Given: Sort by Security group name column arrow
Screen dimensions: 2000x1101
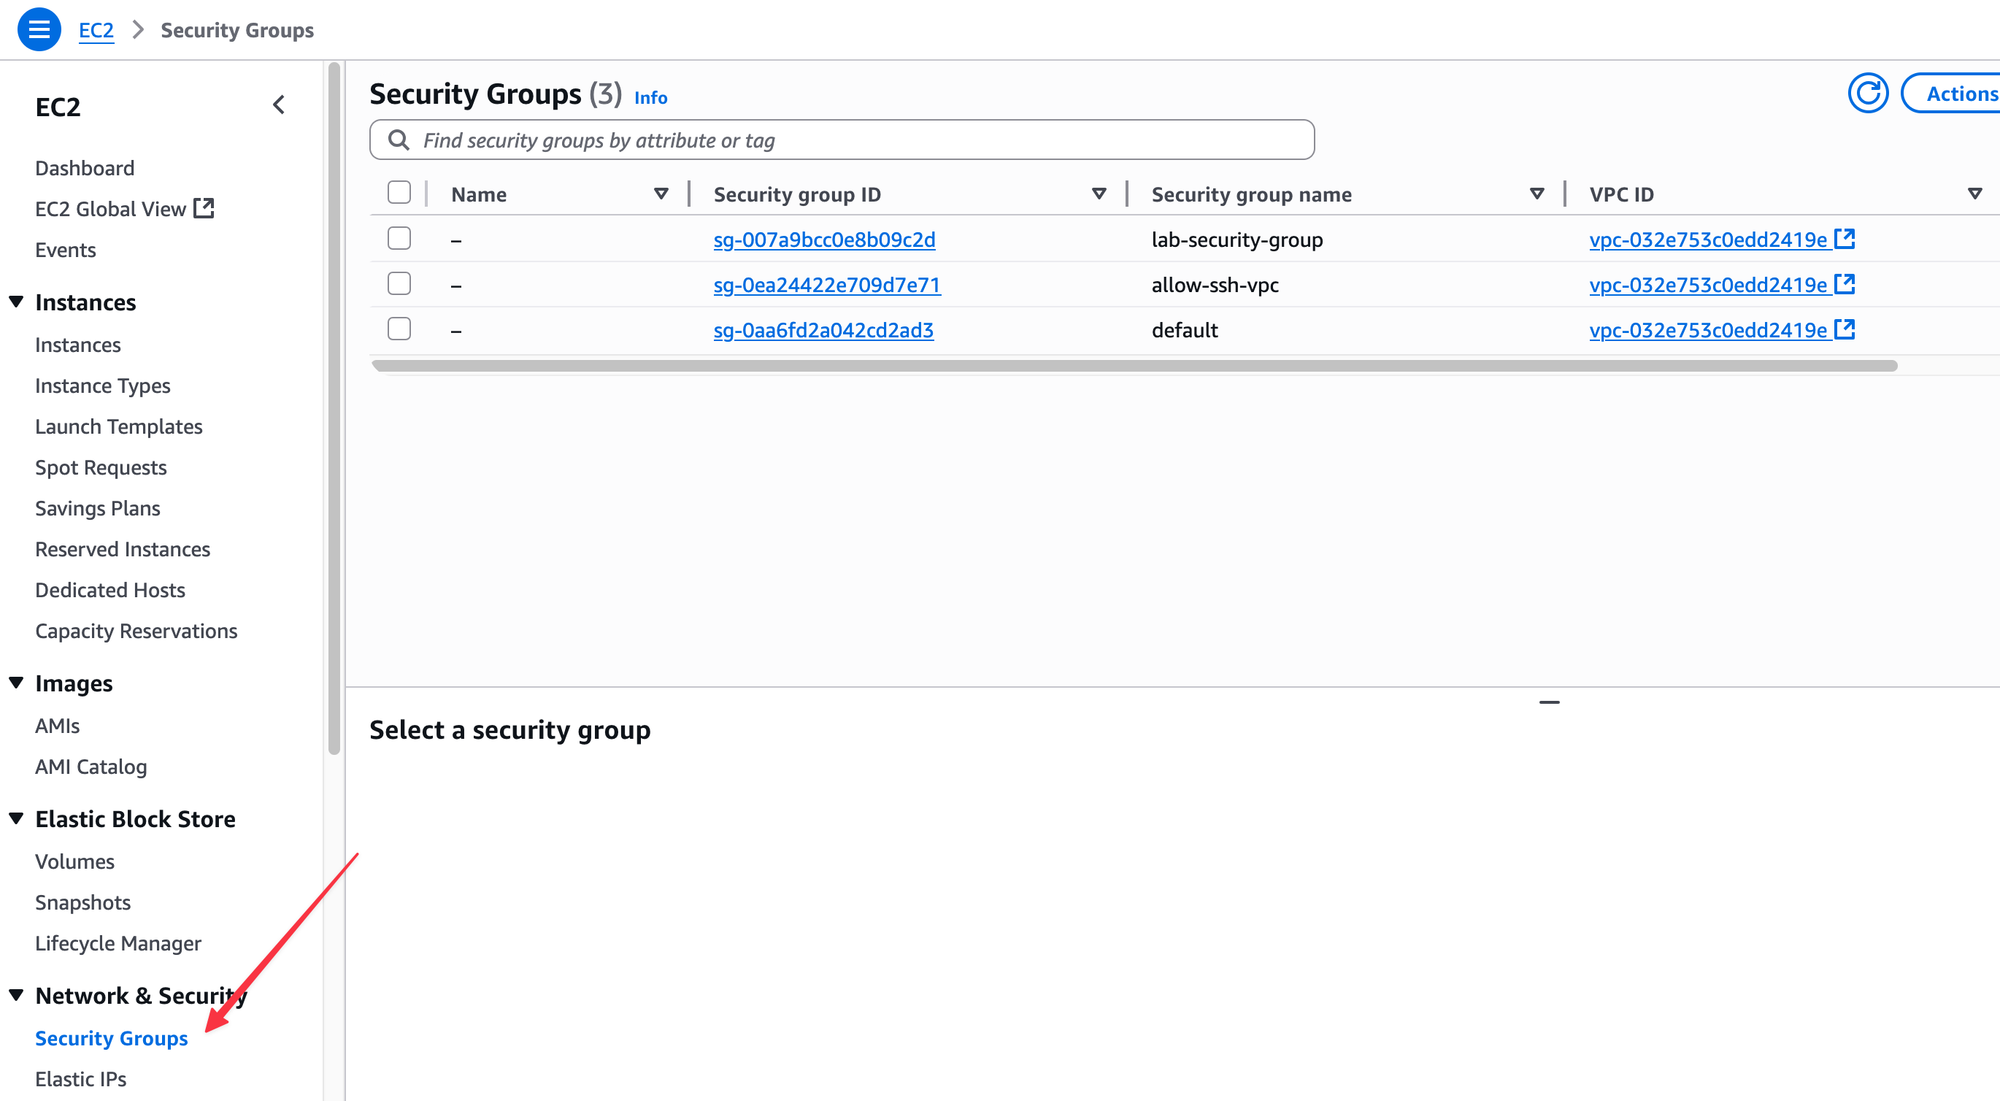Looking at the screenshot, I should pyautogui.click(x=1537, y=194).
